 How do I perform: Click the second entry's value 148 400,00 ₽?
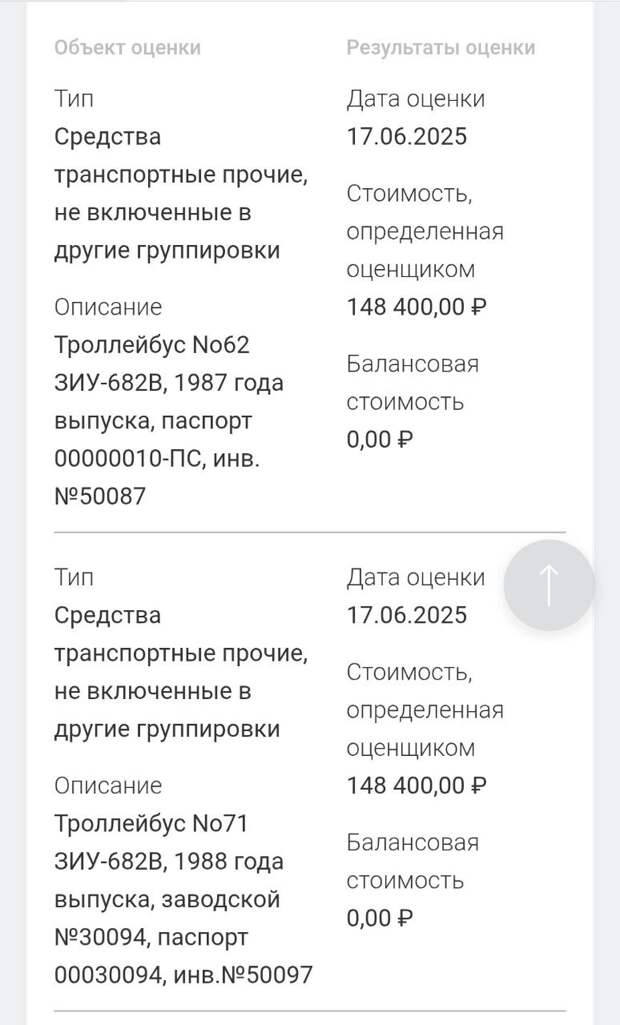pos(417,786)
